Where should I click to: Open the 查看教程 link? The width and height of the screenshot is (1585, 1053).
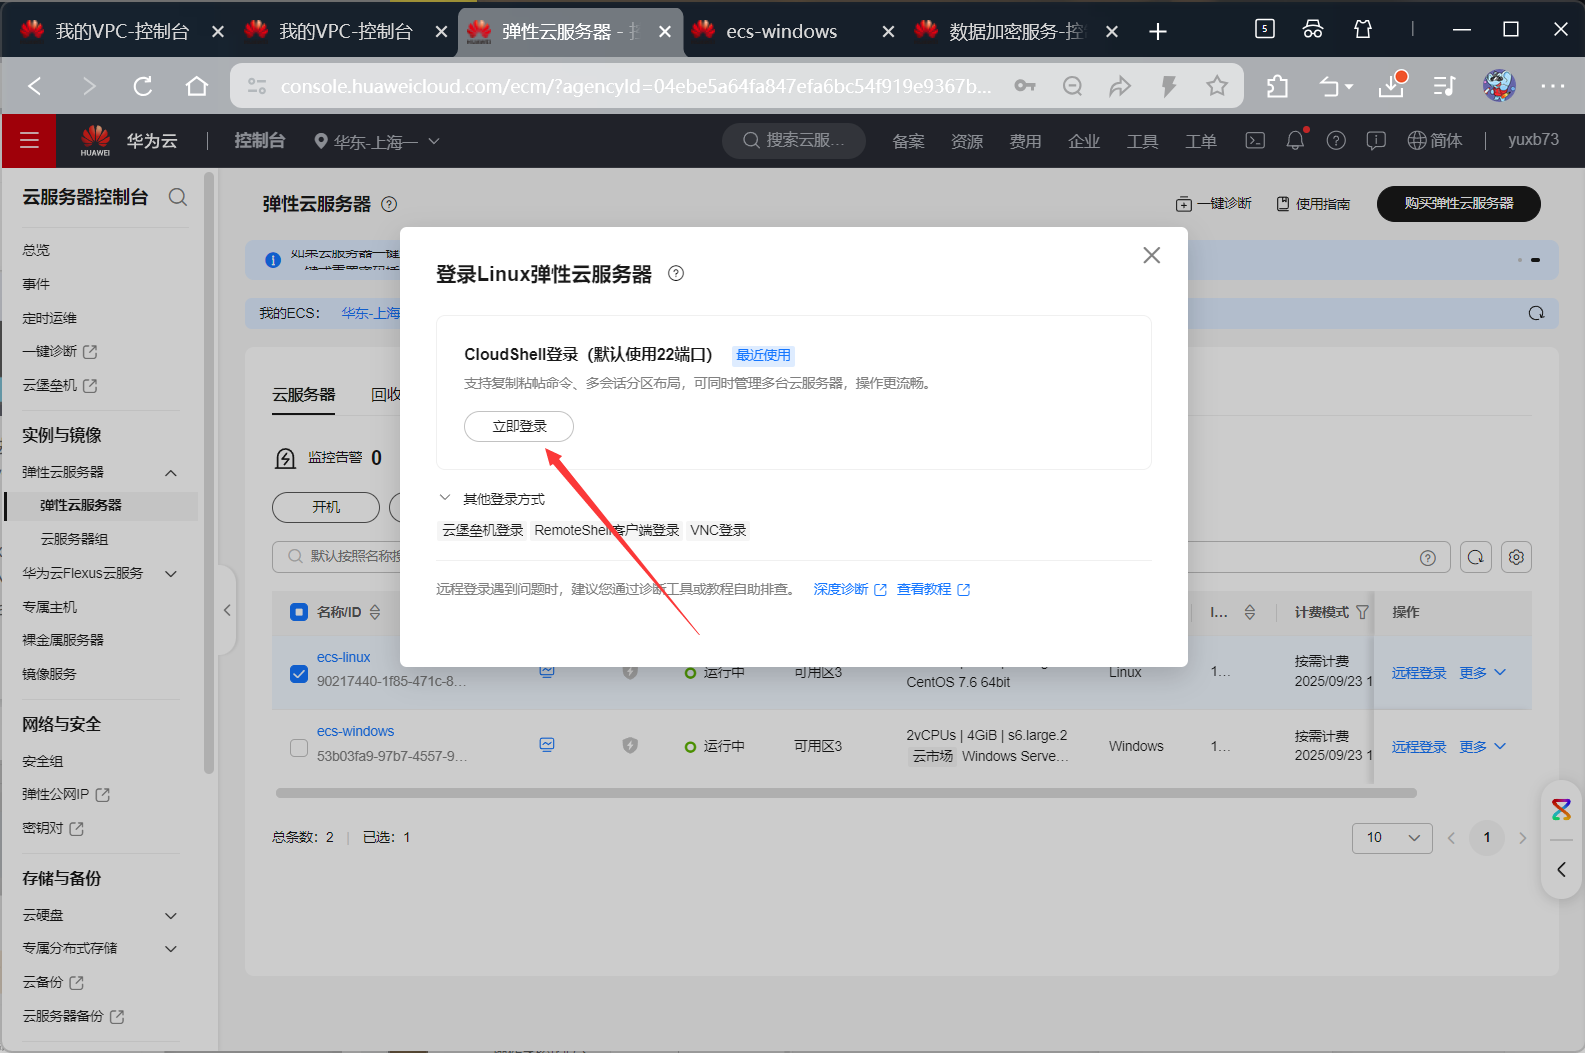[933, 589]
